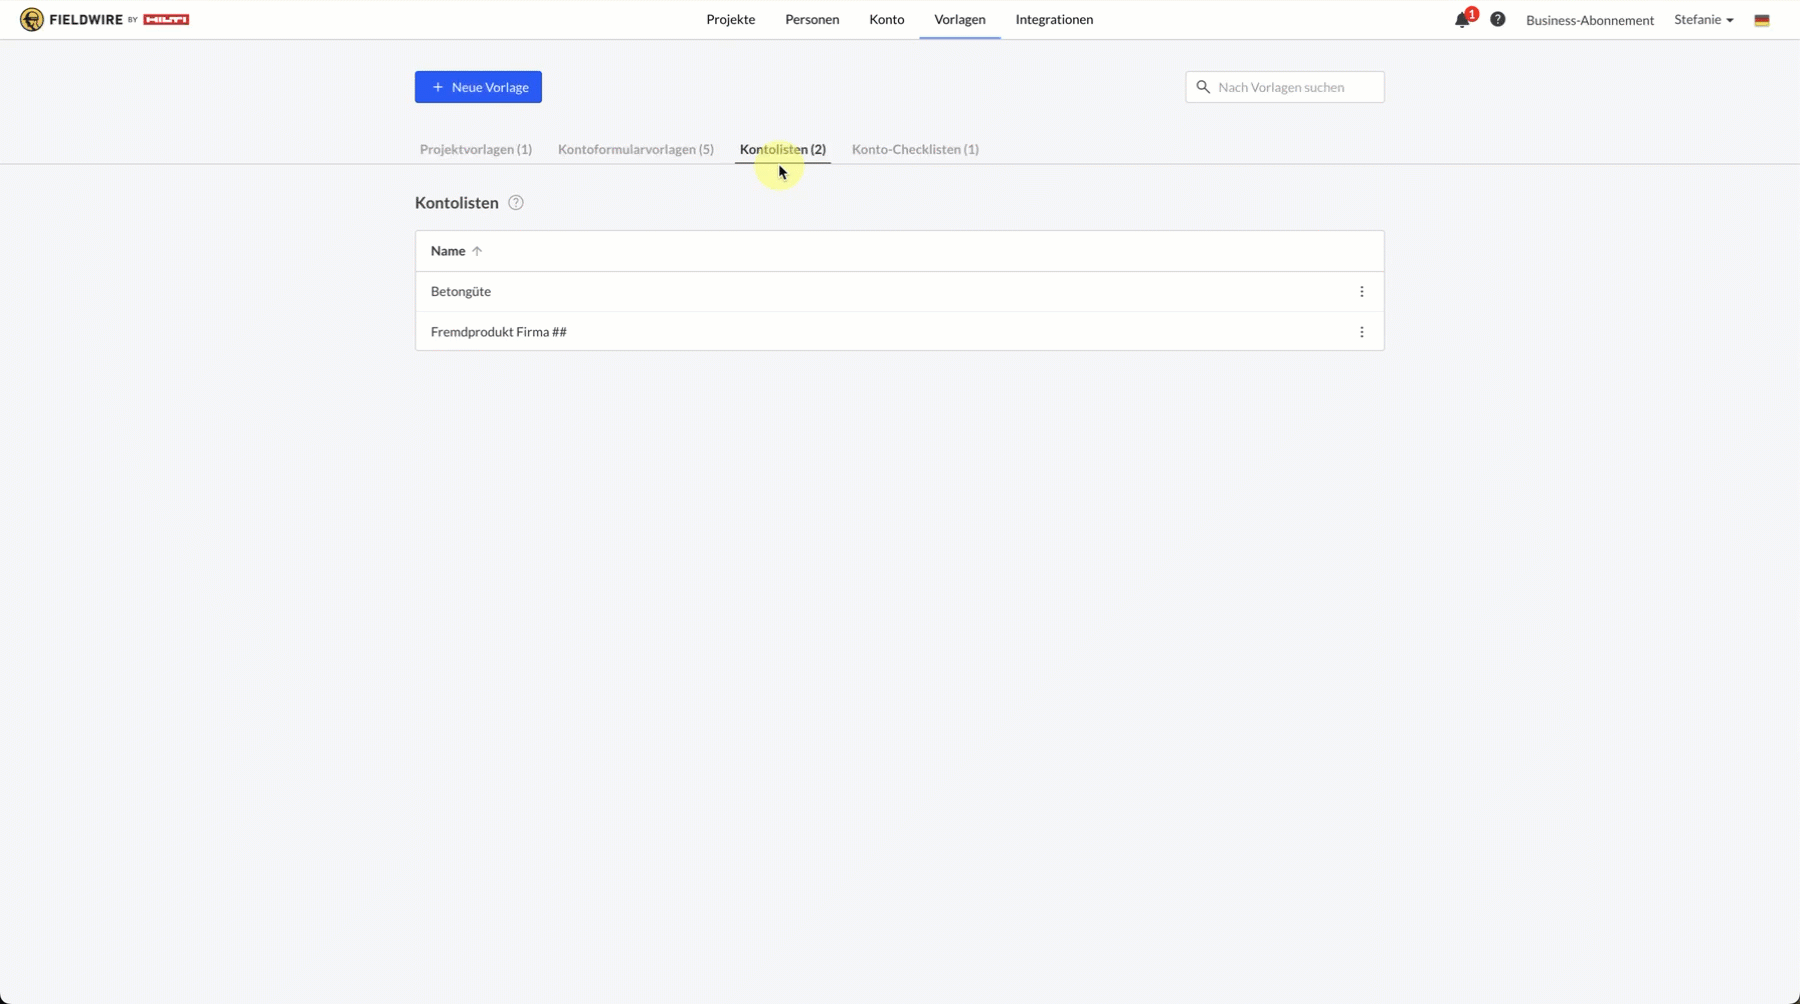Click the Kontolisten info help icon
Screen dimensions: 1800x1004
(516, 203)
